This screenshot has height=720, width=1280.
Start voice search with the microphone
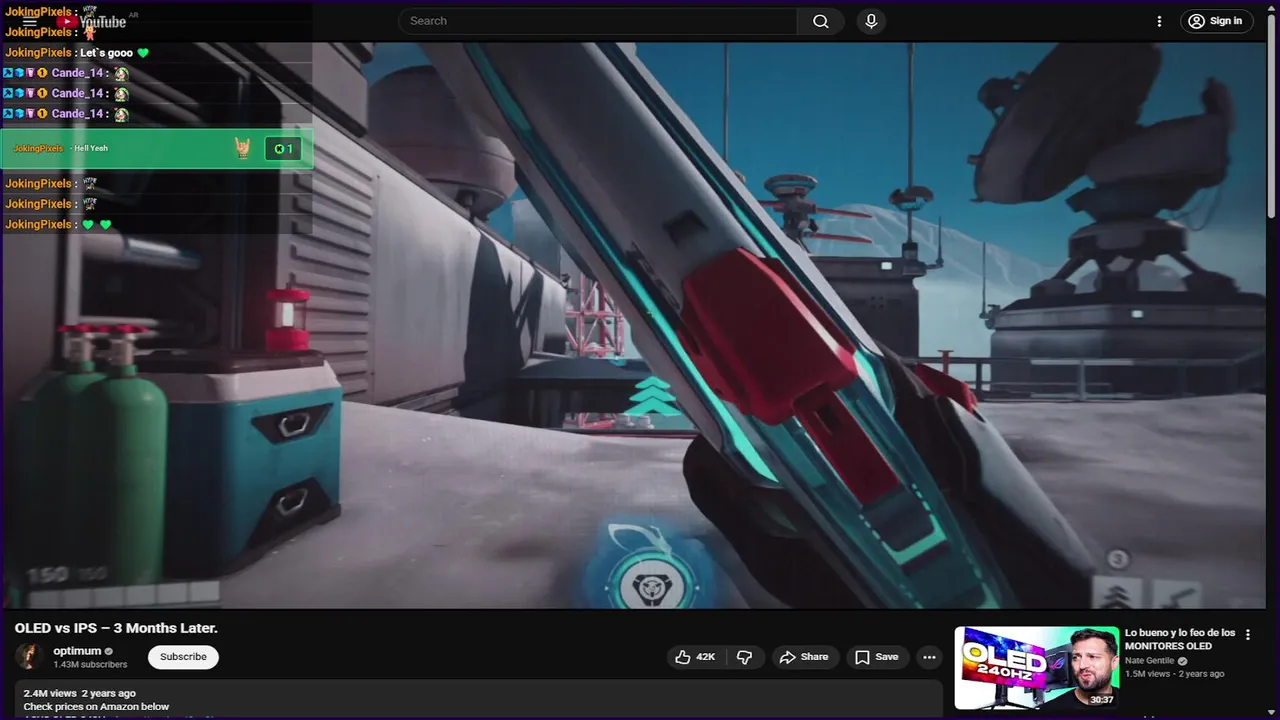(x=871, y=21)
